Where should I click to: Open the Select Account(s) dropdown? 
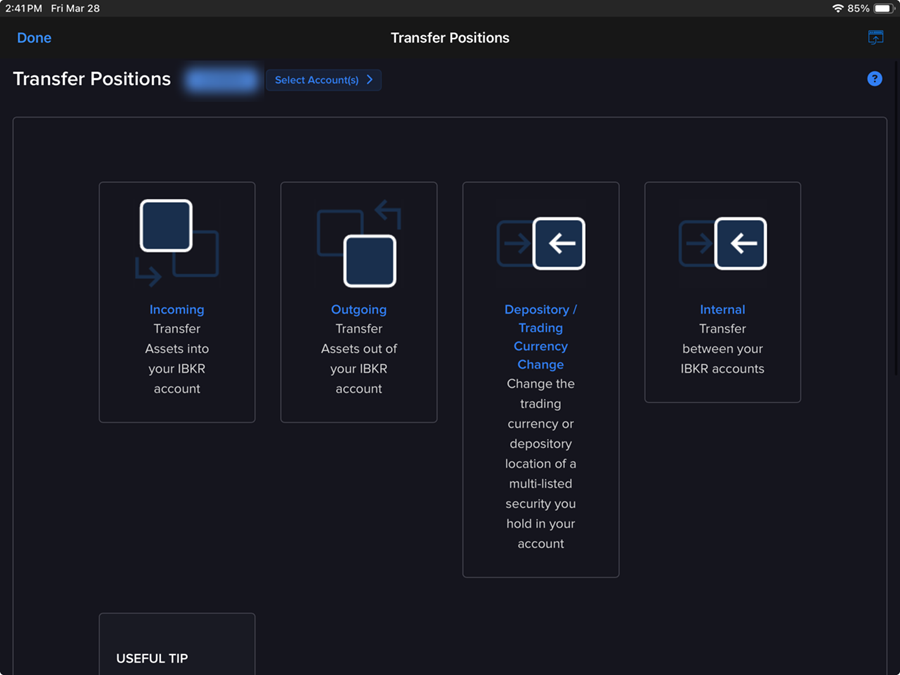323,80
